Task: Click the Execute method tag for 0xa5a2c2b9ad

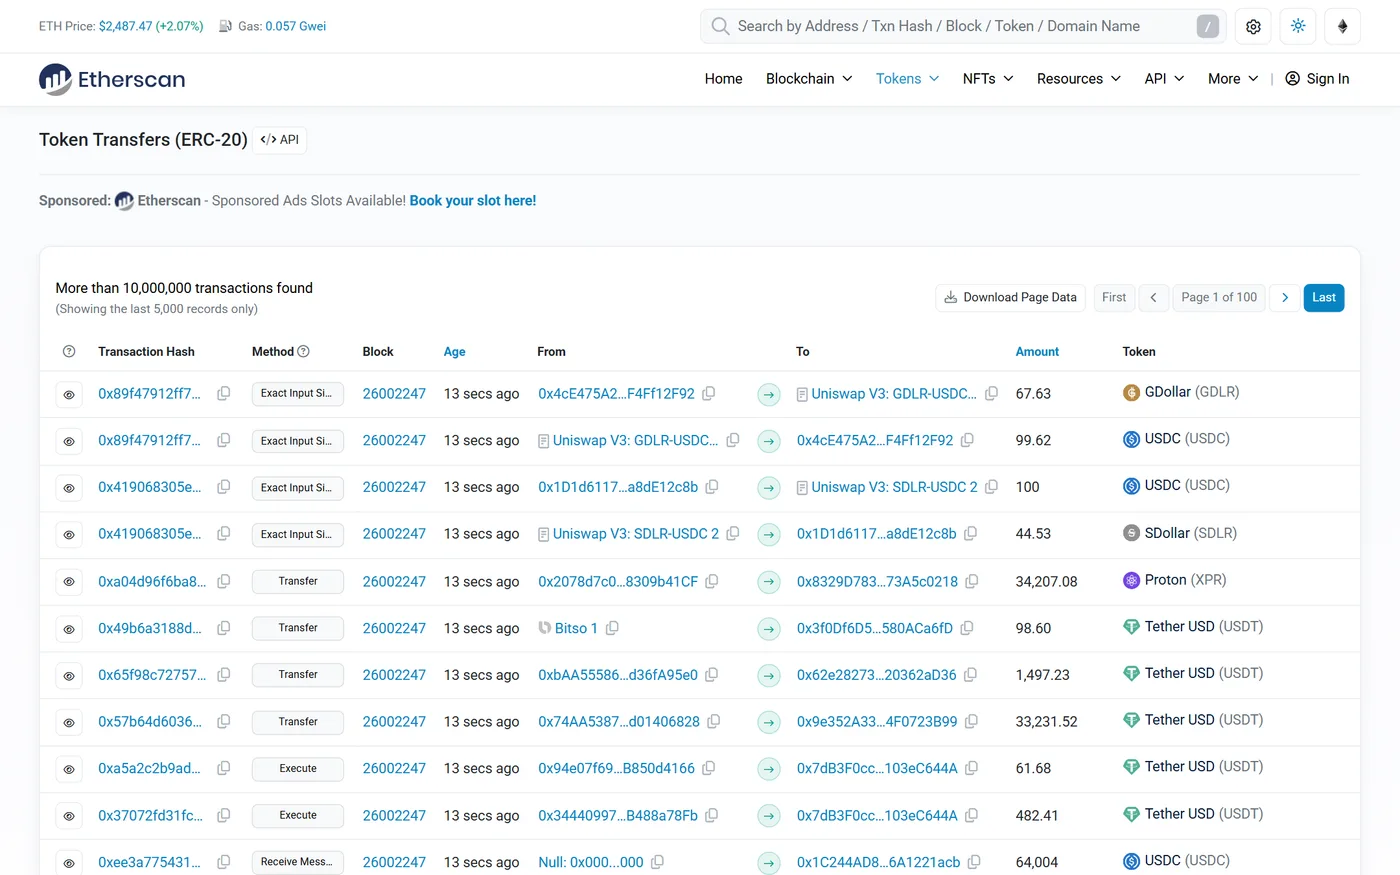Action: (x=298, y=769)
